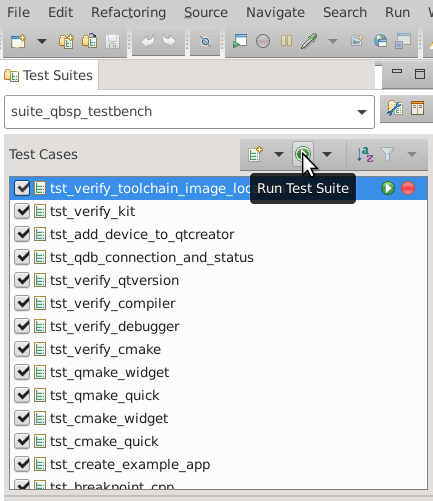Select the tst_verify_debugger test case
This screenshot has width=433, height=501.
point(218,326)
